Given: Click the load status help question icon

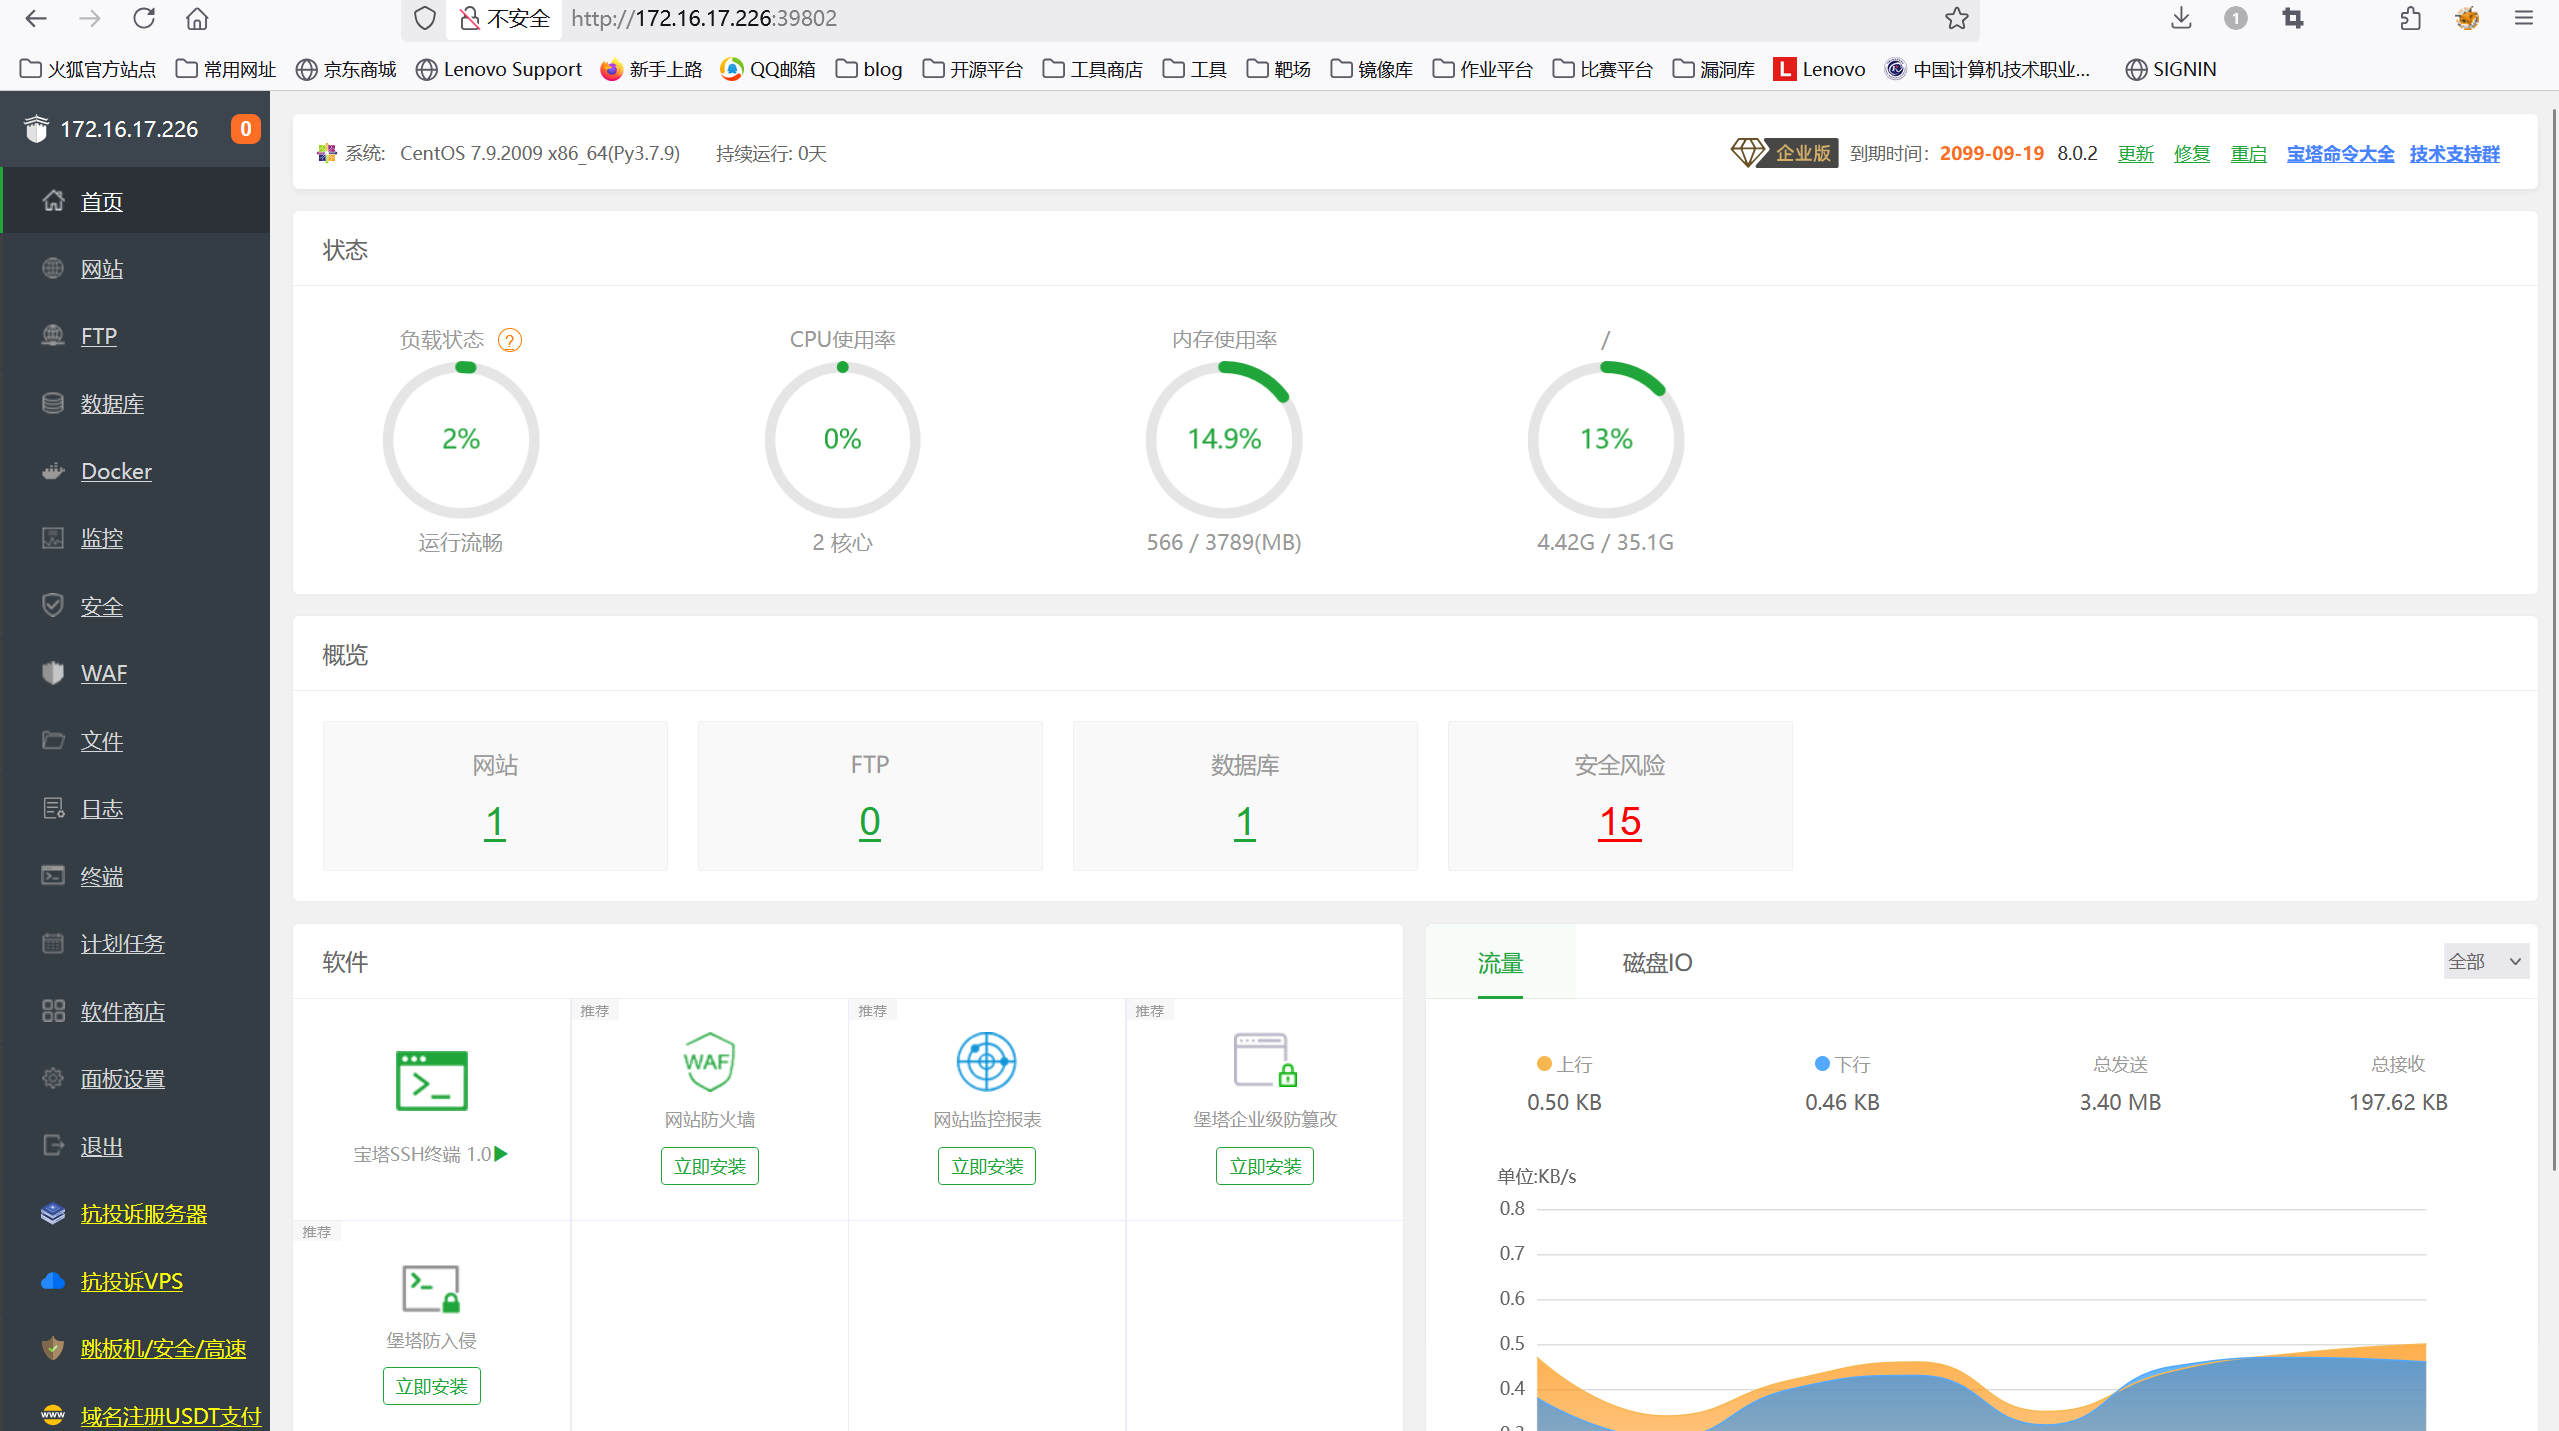Looking at the screenshot, I should 510,341.
